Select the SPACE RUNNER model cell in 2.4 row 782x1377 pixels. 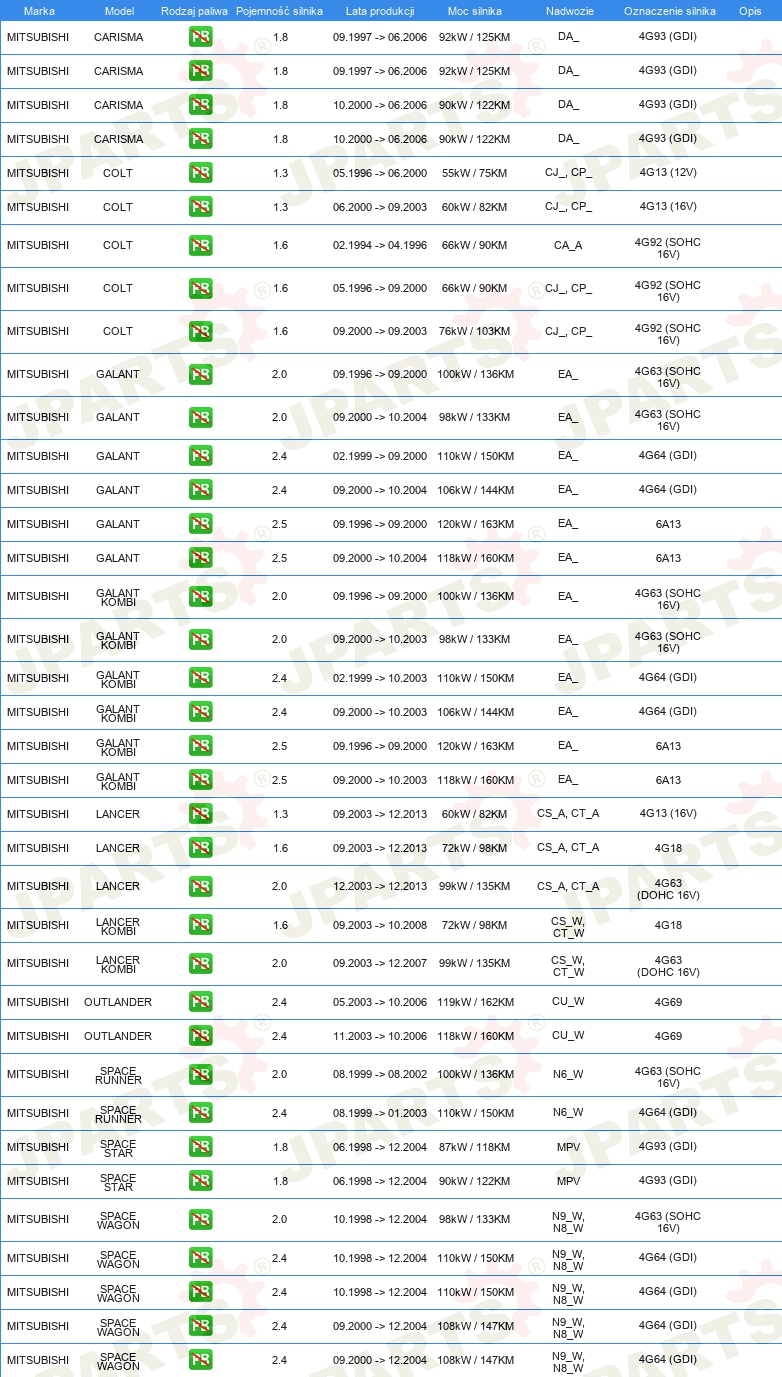click(118, 1114)
